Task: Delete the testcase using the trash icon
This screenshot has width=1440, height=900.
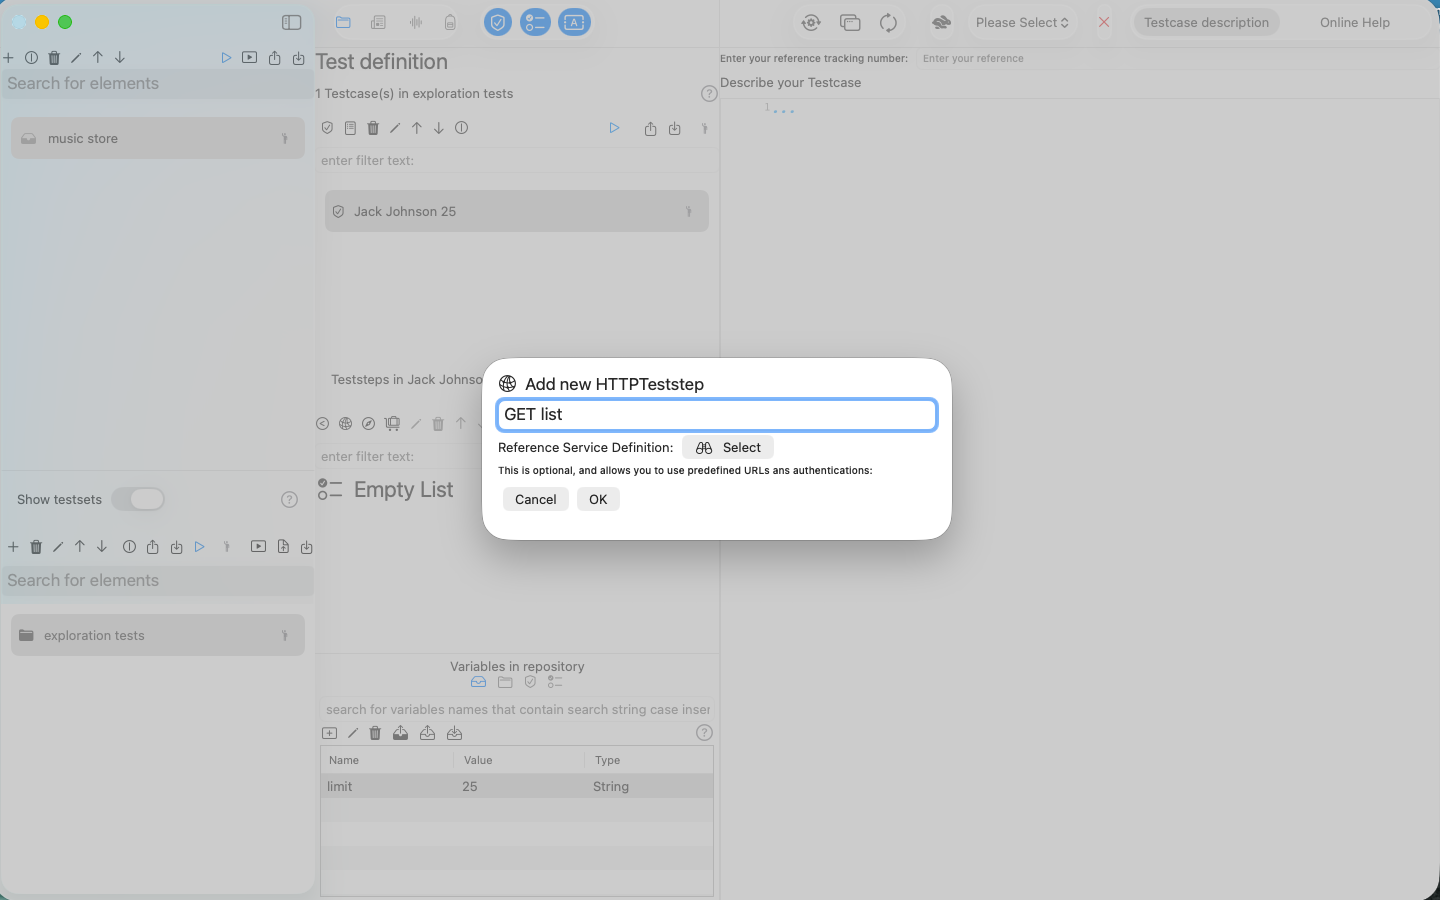Action: [x=373, y=127]
